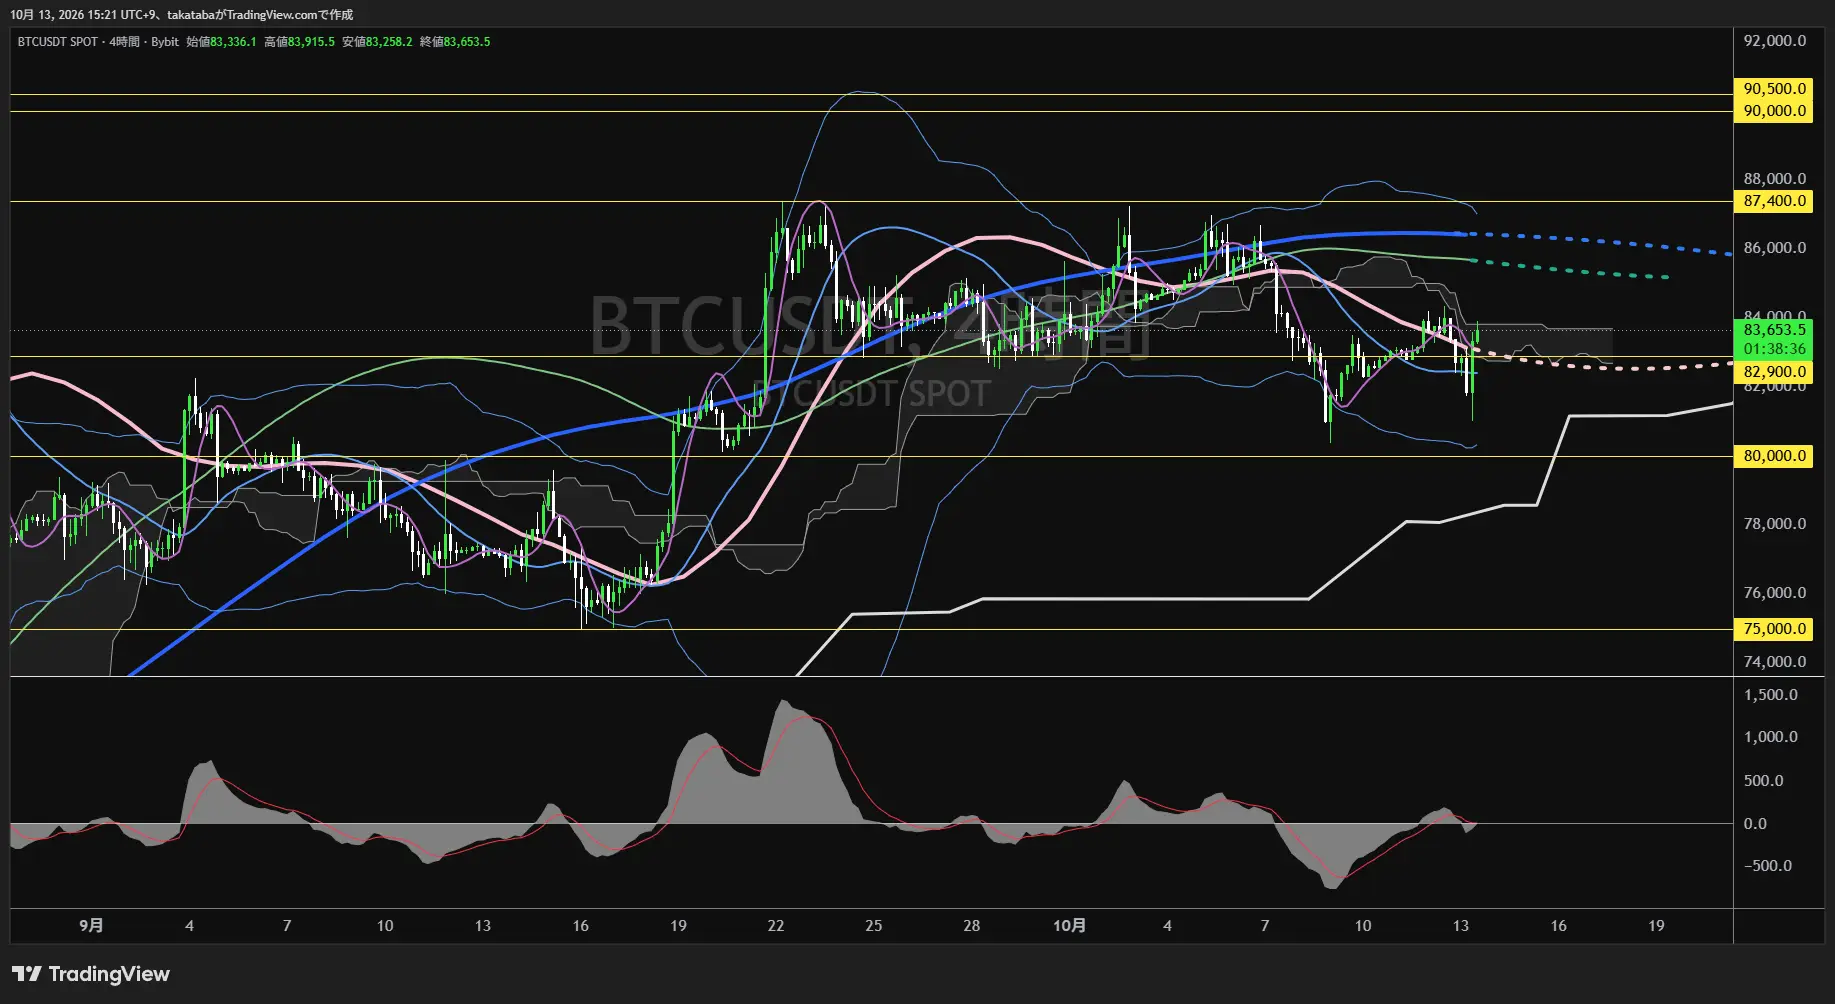
Task: Click the close value 83,653.5 in header
Action: pos(467,42)
